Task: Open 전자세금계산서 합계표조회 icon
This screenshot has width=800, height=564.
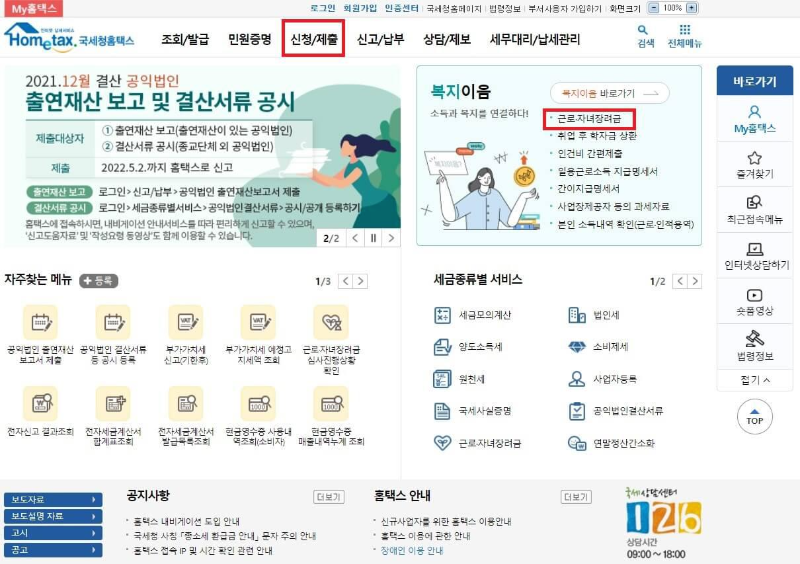Action: [113, 404]
